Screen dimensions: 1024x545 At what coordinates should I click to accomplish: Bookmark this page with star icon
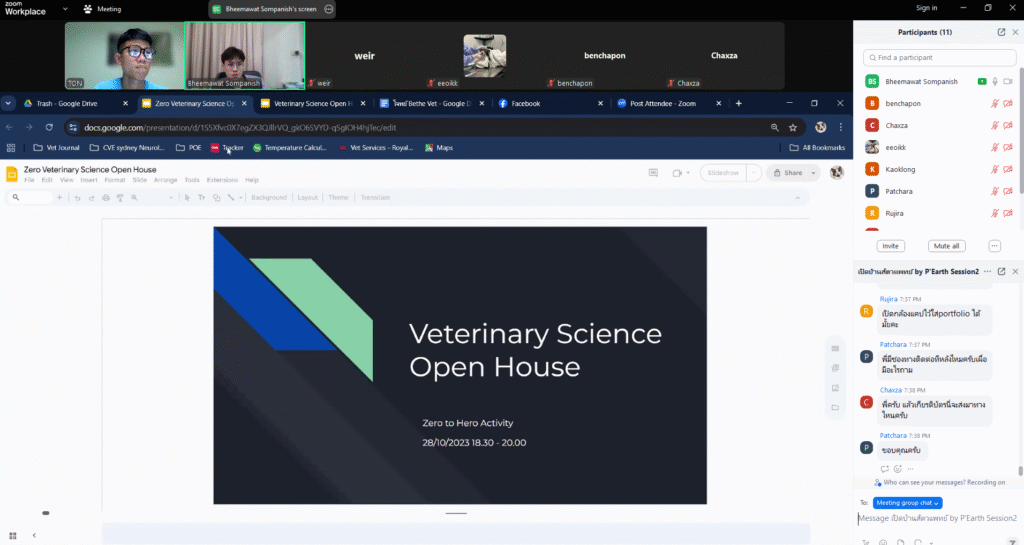pyautogui.click(x=793, y=128)
